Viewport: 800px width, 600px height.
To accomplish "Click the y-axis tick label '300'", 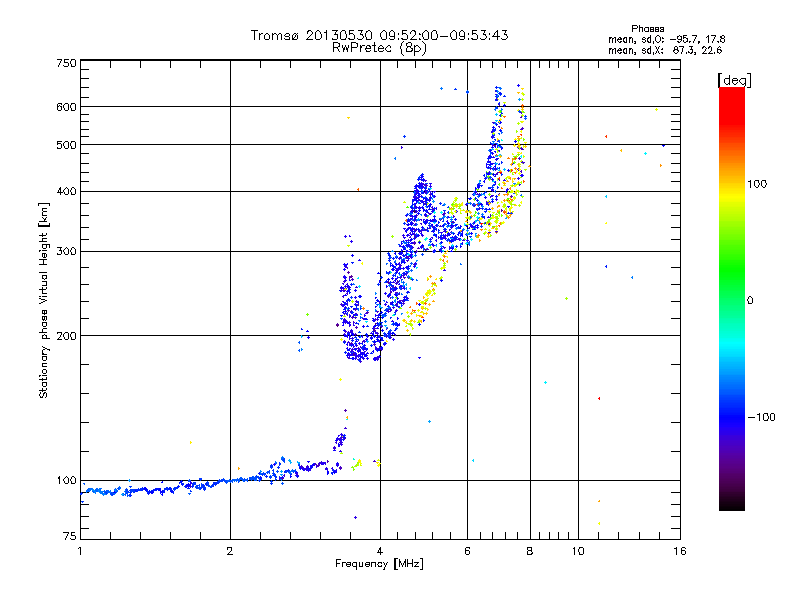I will pos(66,252).
